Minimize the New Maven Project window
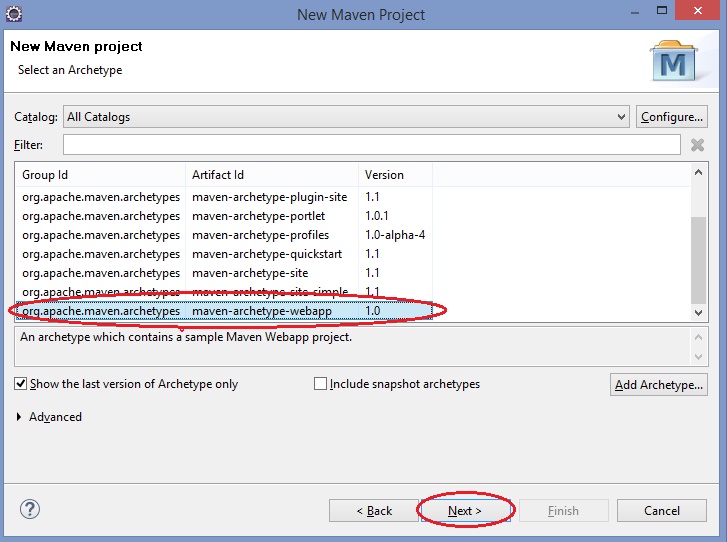Image resolution: width=727 pixels, height=542 pixels. pyautogui.click(x=635, y=11)
